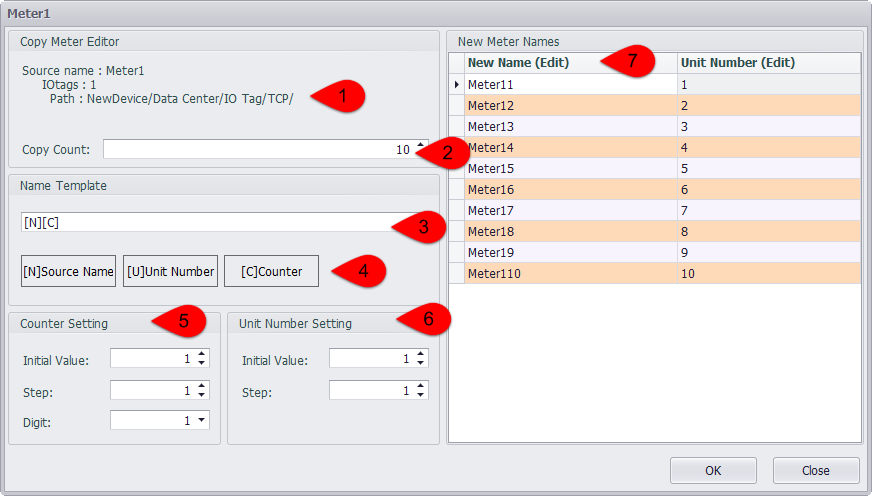Screen dimensions: 872x496
Task: Click the Close button
Action: (815, 470)
